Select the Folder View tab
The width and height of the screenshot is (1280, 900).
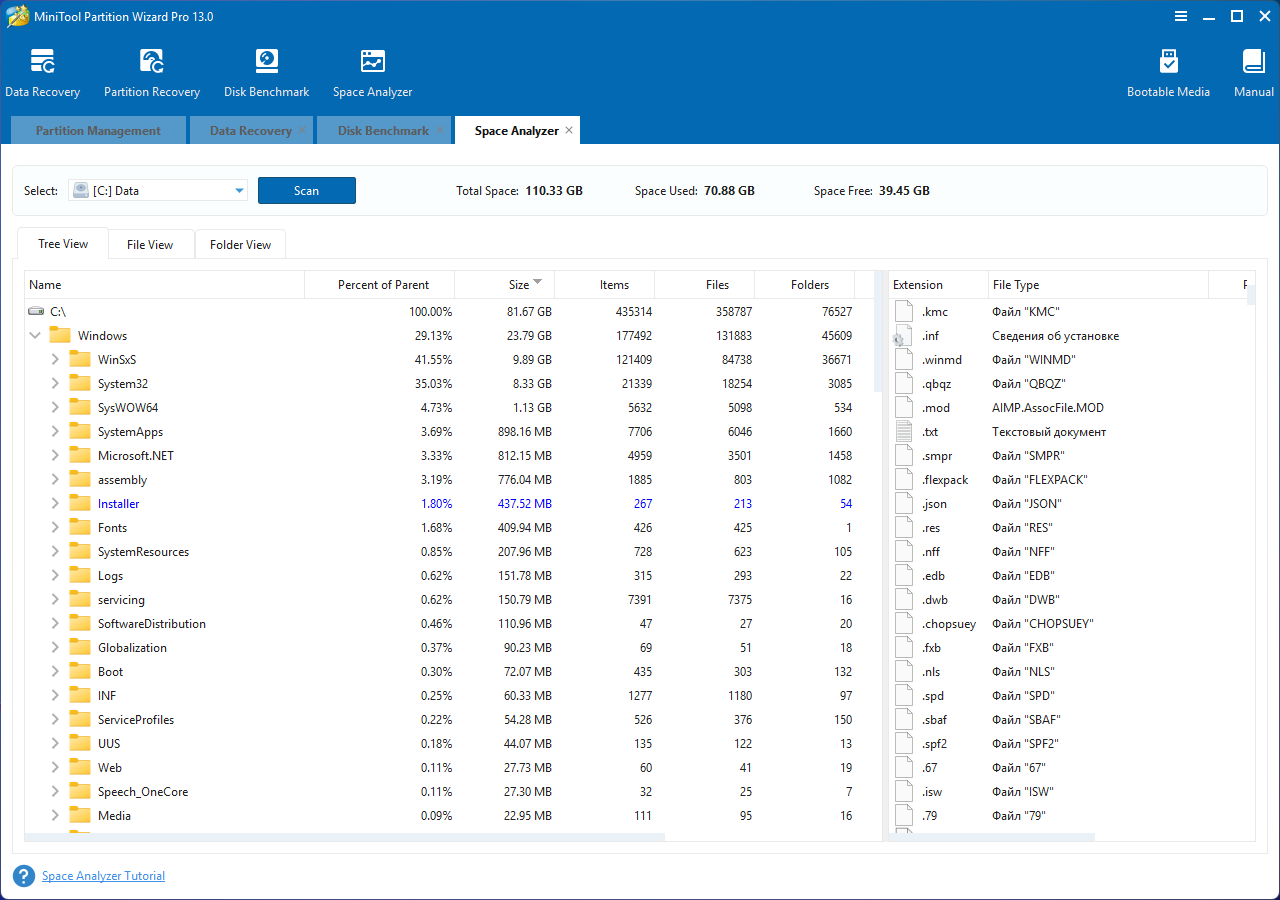click(x=240, y=245)
